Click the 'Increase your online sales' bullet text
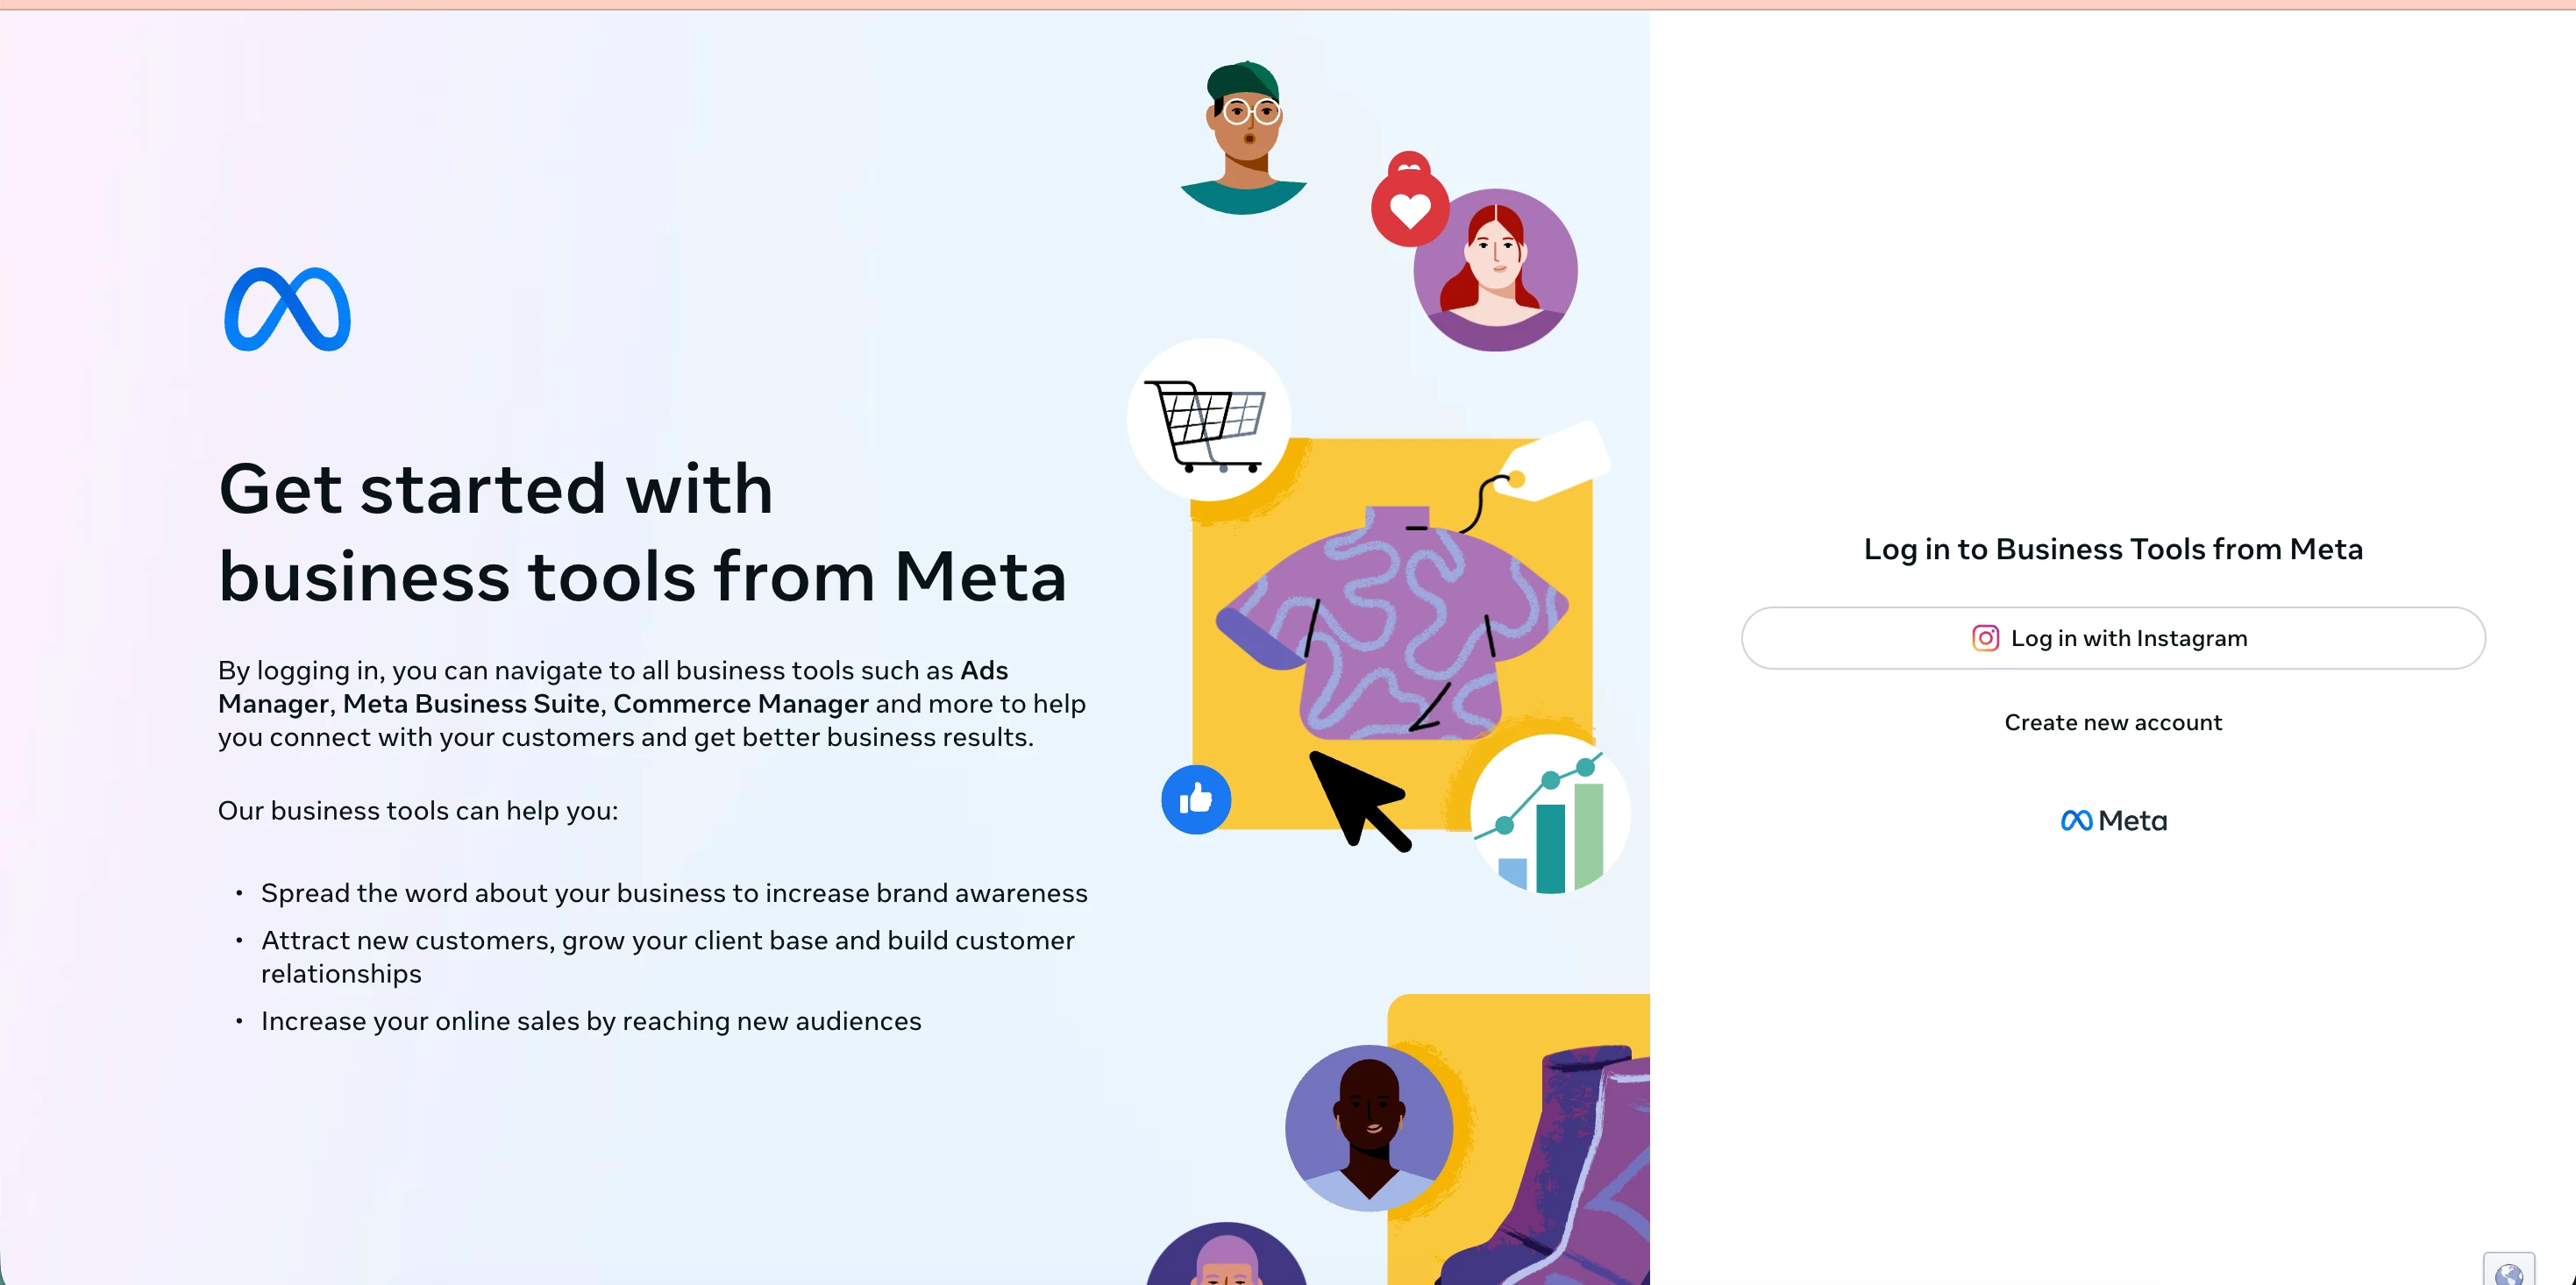2576x1285 pixels. 591,1021
